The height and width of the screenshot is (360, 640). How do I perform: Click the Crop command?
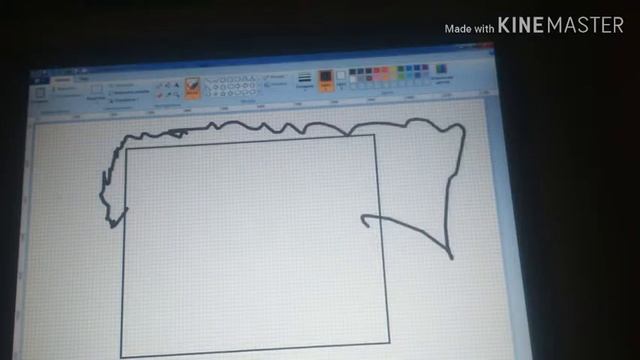[x=122, y=85]
